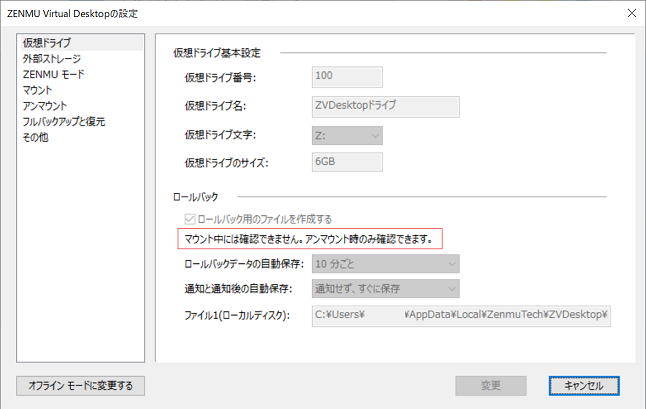Image resolution: width=646 pixels, height=409 pixels.
Task: Click the 仮想ドライブ名 text field
Action: [x=385, y=105]
